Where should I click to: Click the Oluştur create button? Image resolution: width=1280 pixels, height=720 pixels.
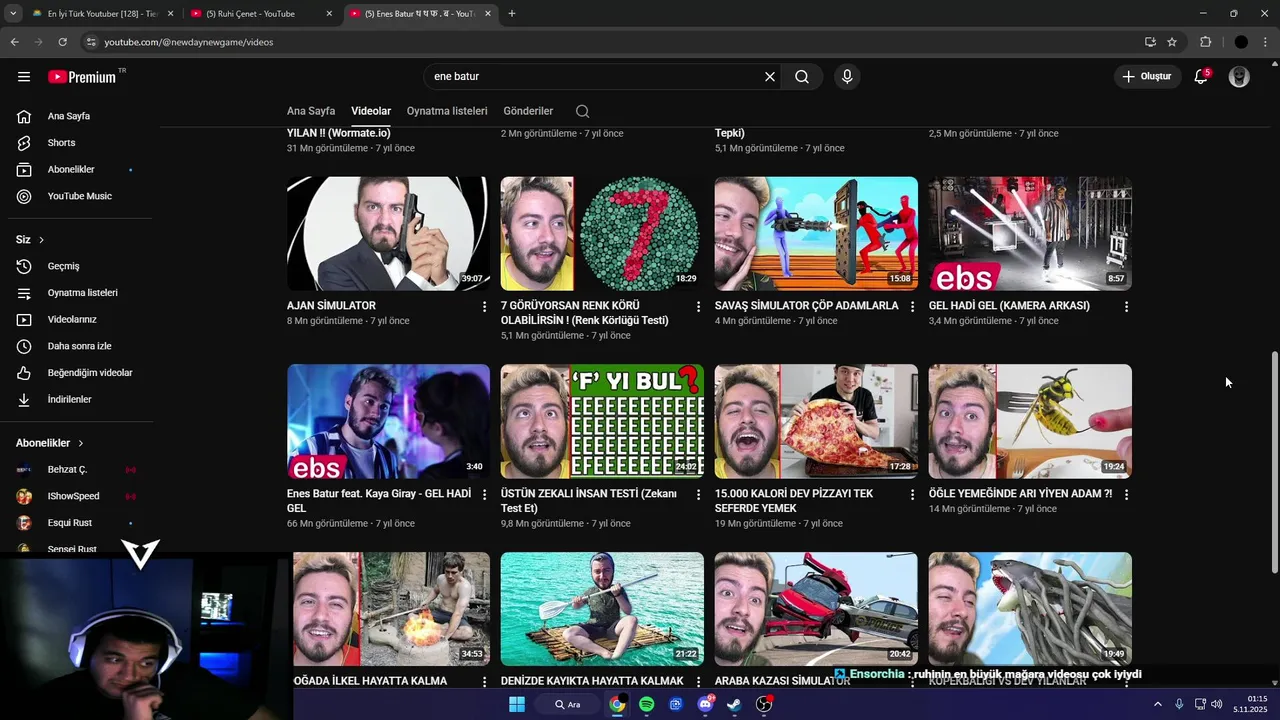(x=1147, y=77)
